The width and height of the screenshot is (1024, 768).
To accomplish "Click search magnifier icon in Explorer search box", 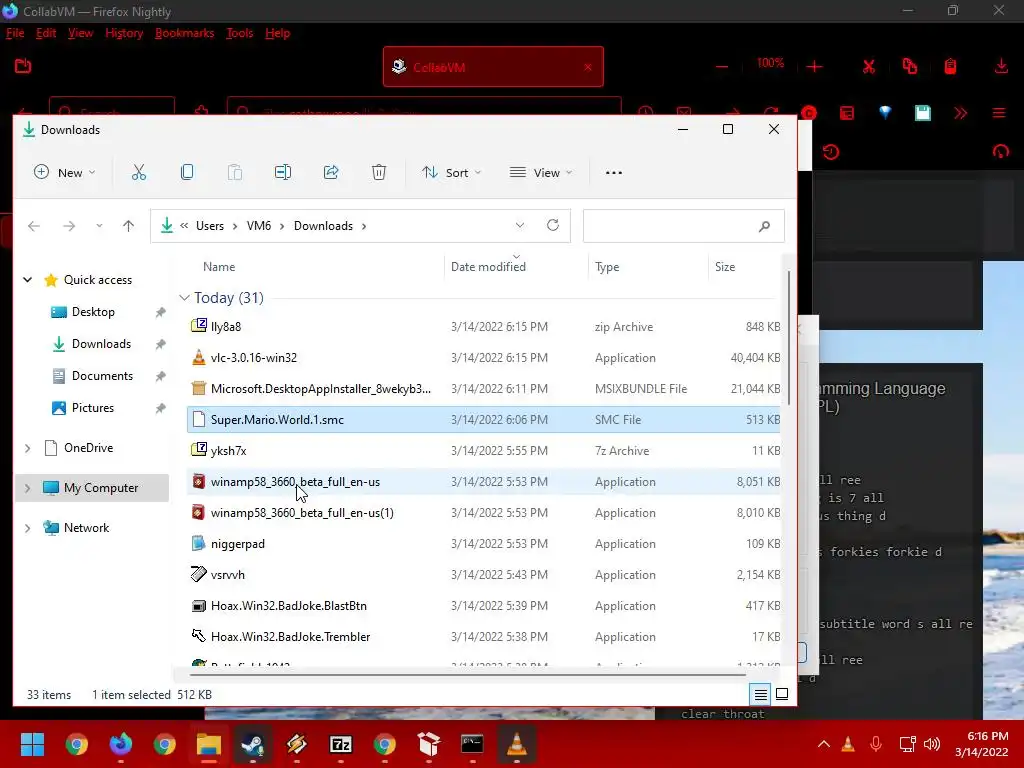I will [764, 226].
